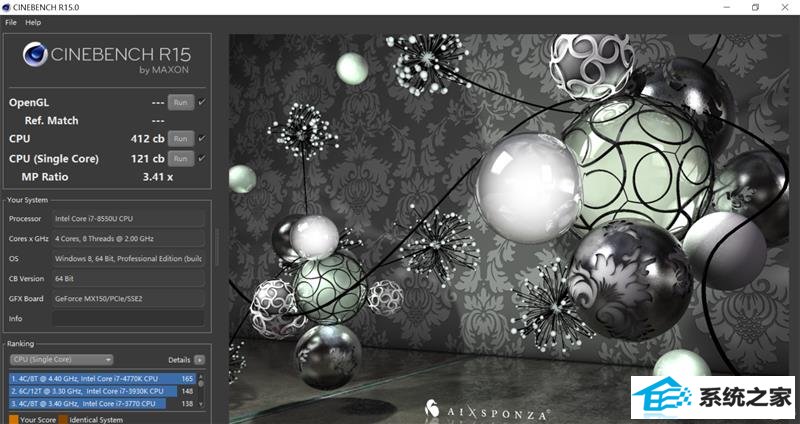Viewport: 800px width, 424px height.
Task: Click the AIXSPONZA logo in render
Action: [x=487, y=411]
